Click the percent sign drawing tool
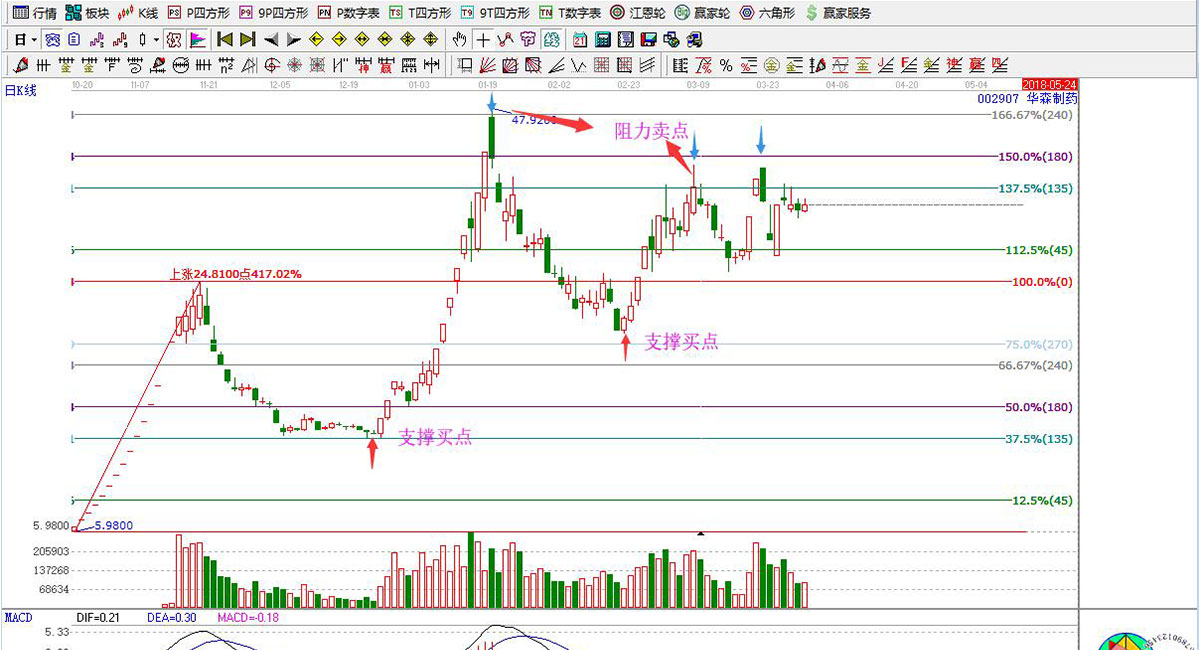This screenshot has width=1200, height=650. (725, 66)
